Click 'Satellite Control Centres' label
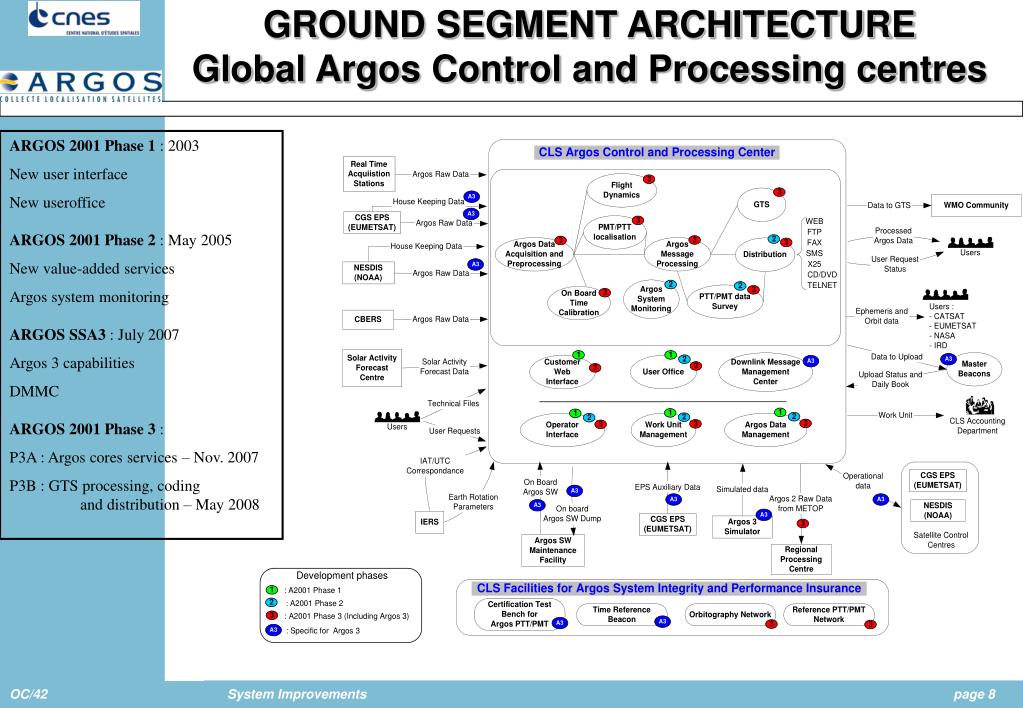This screenshot has height=708, width=1023. (941, 540)
